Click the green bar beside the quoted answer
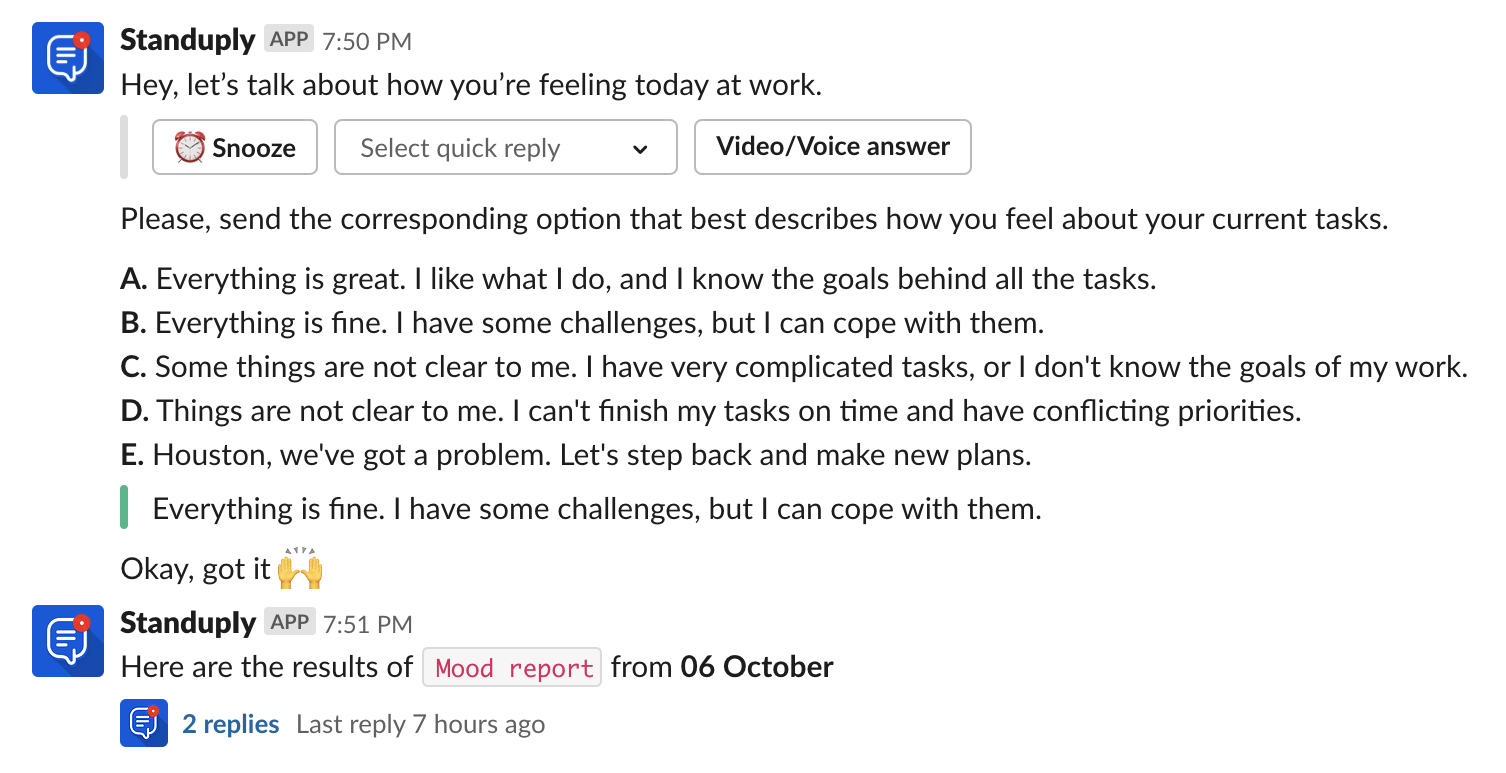1506x773 pixels. (124, 507)
